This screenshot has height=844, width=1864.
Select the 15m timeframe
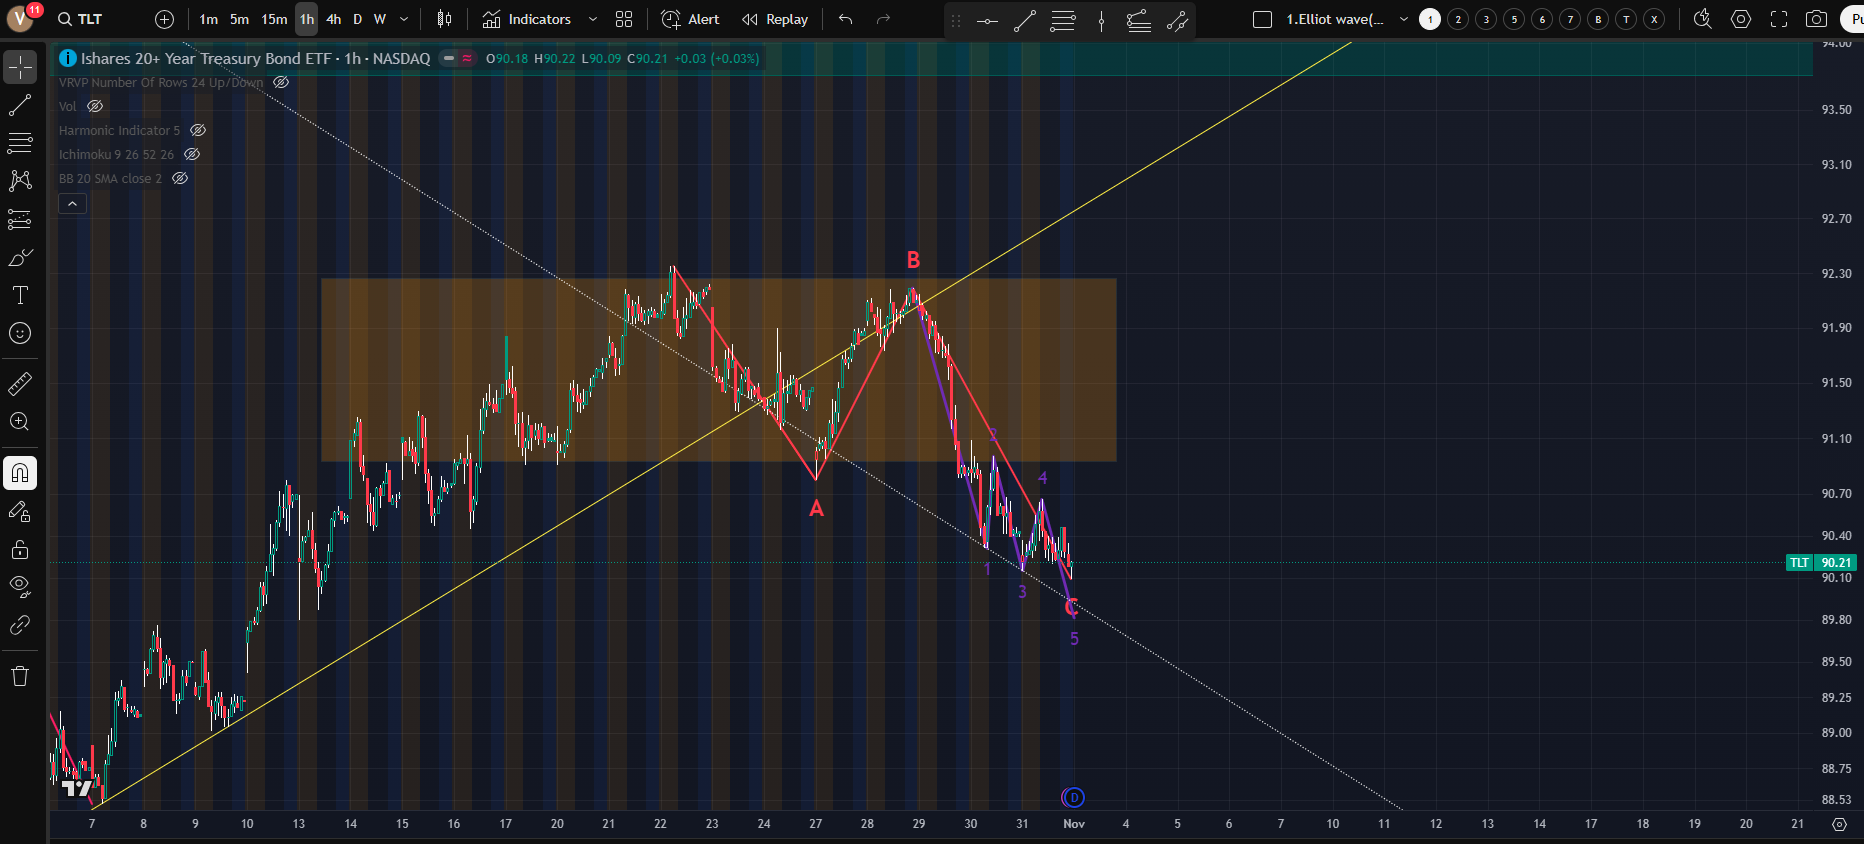[x=274, y=19]
